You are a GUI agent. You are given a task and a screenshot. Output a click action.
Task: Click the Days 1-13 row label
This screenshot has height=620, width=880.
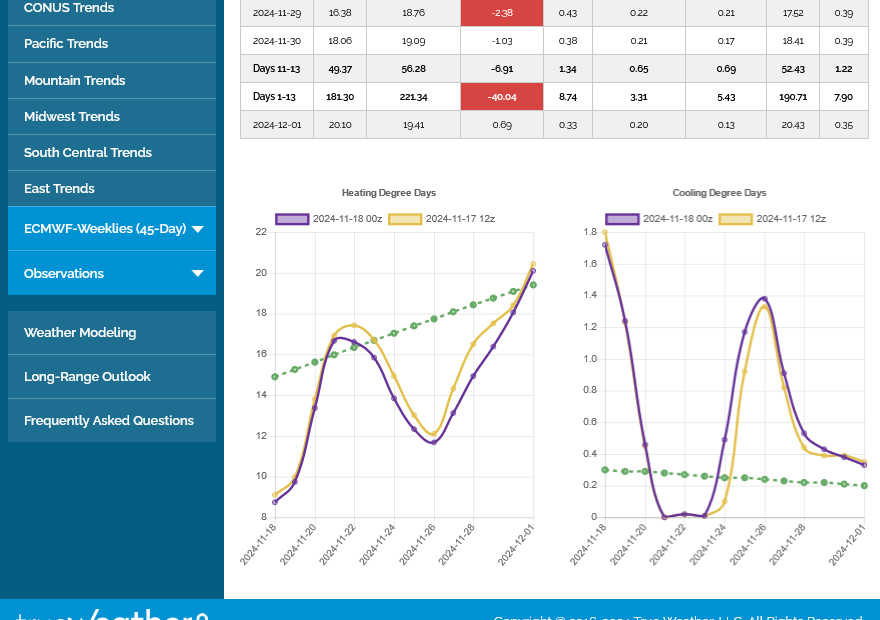click(x=277, y=97)
